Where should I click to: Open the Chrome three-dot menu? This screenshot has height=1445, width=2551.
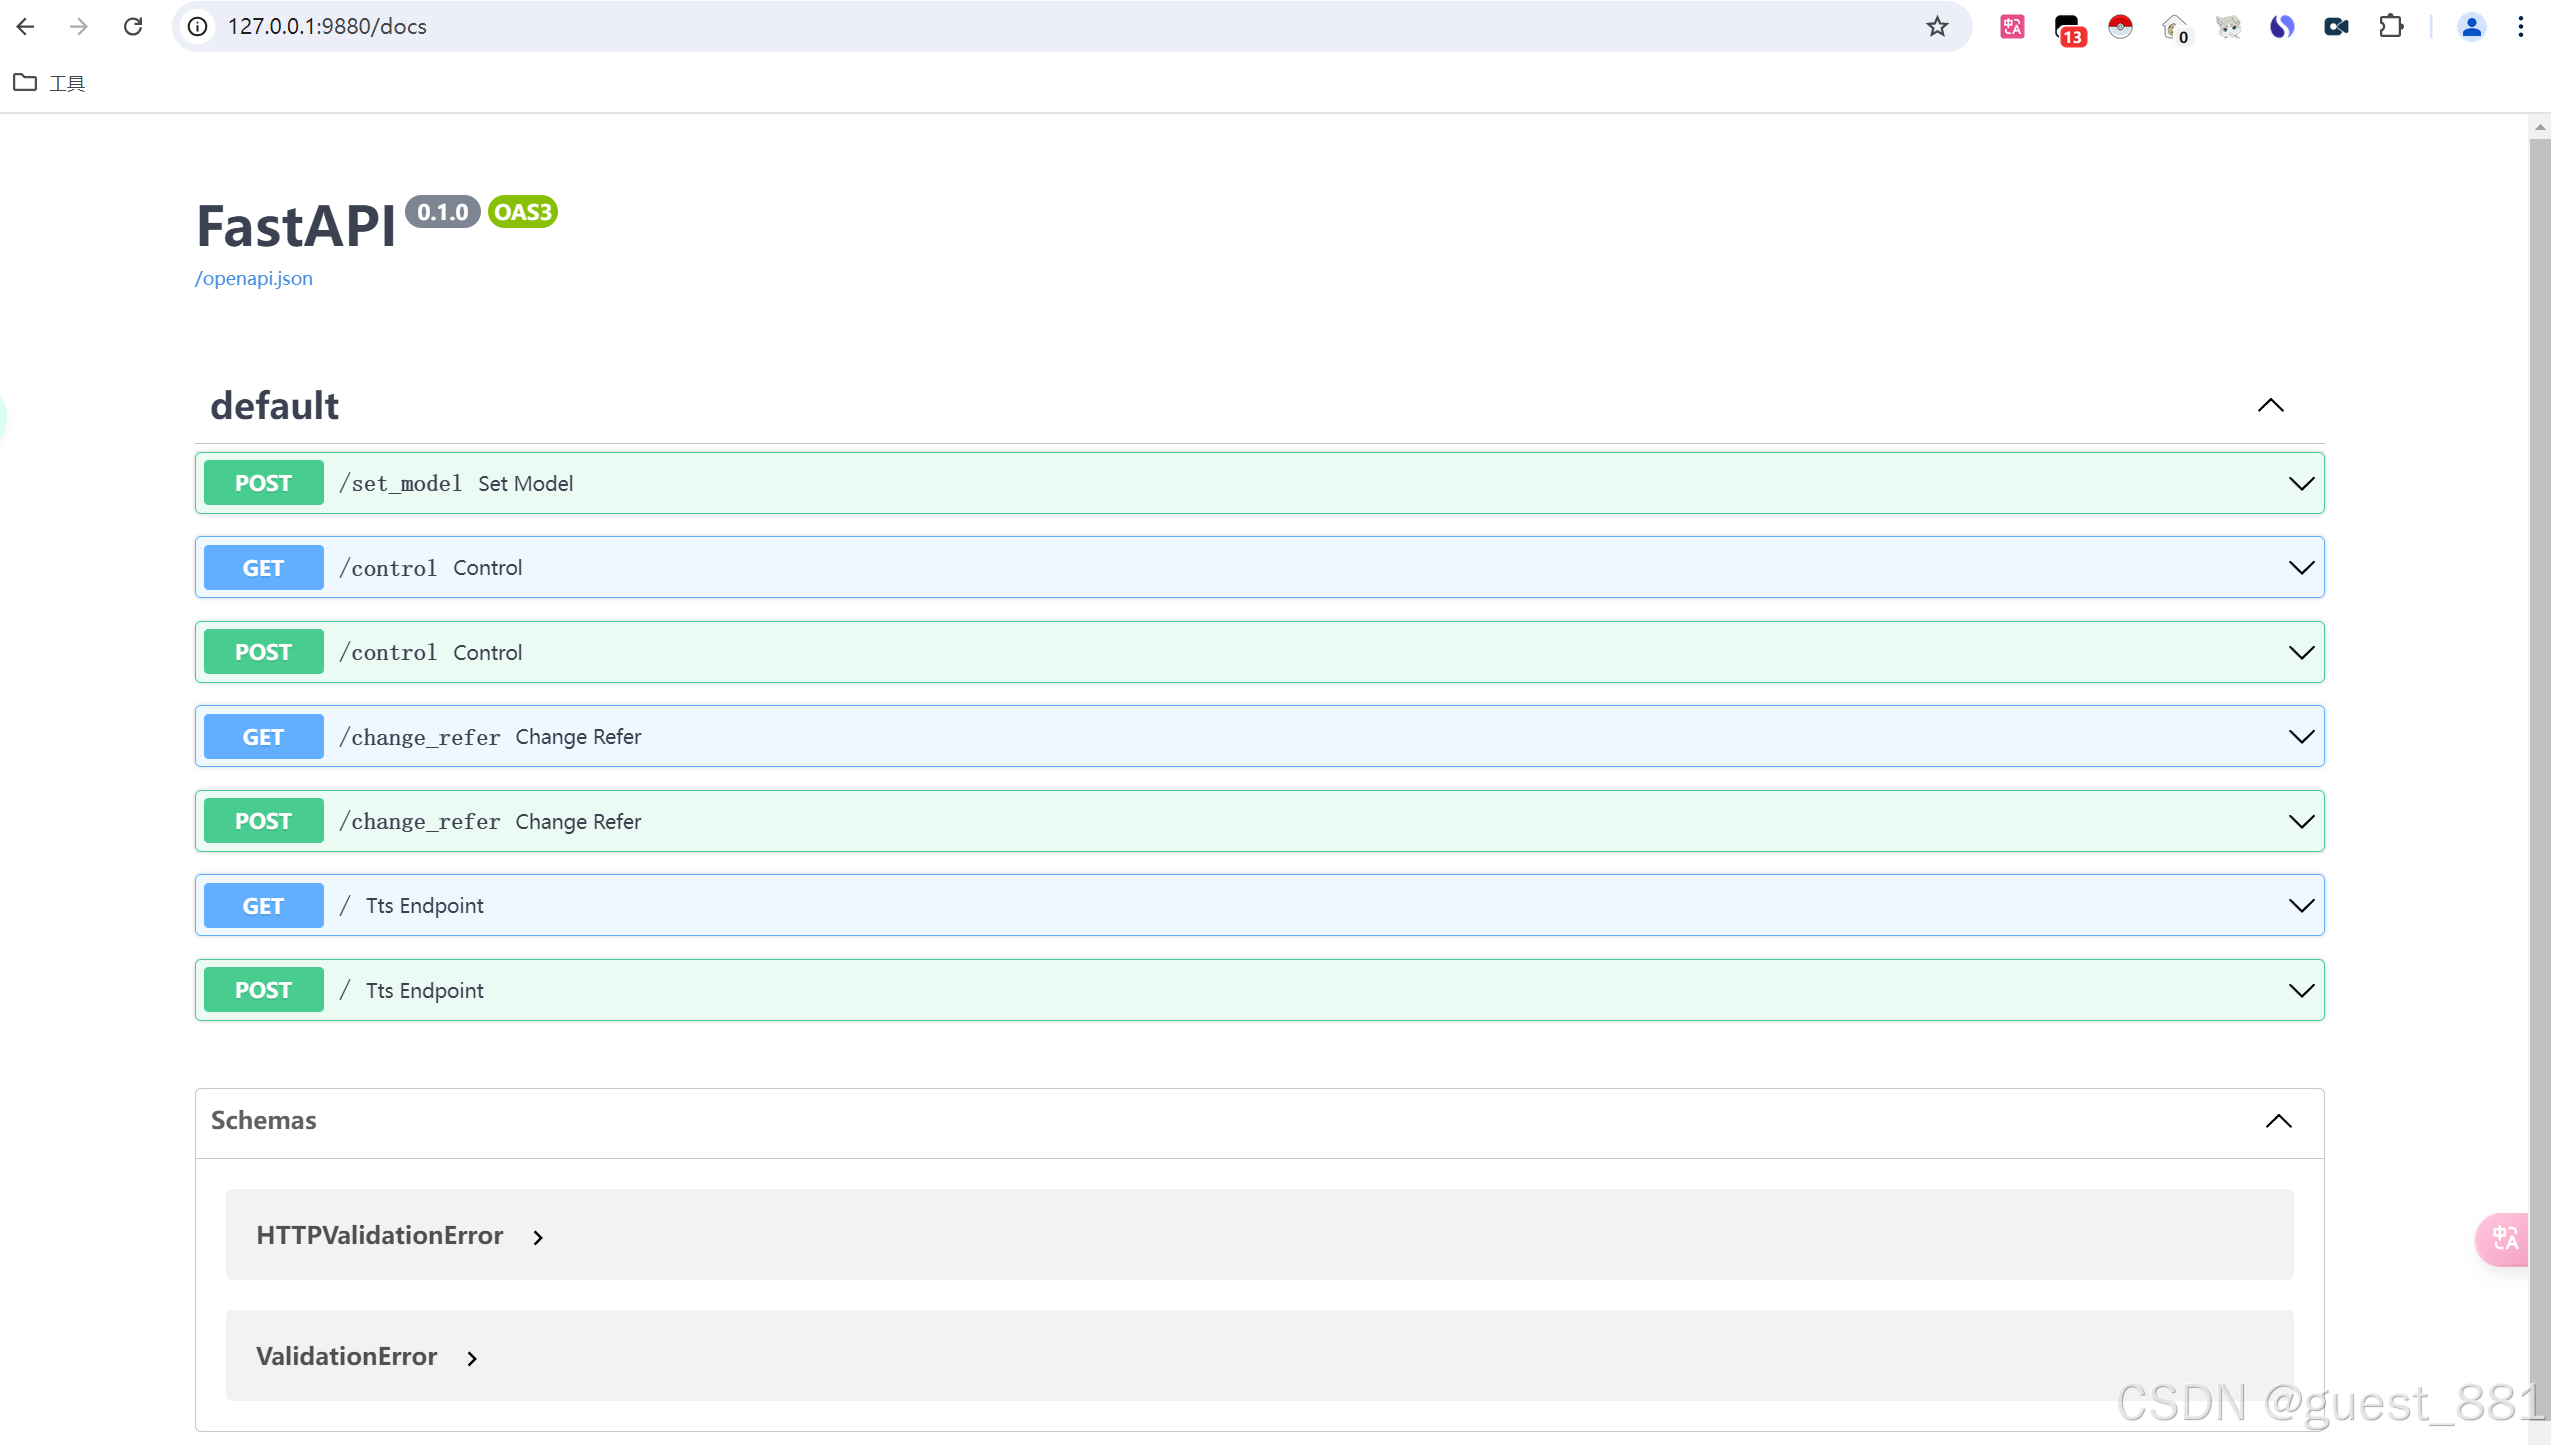(x=2521, y=26)
